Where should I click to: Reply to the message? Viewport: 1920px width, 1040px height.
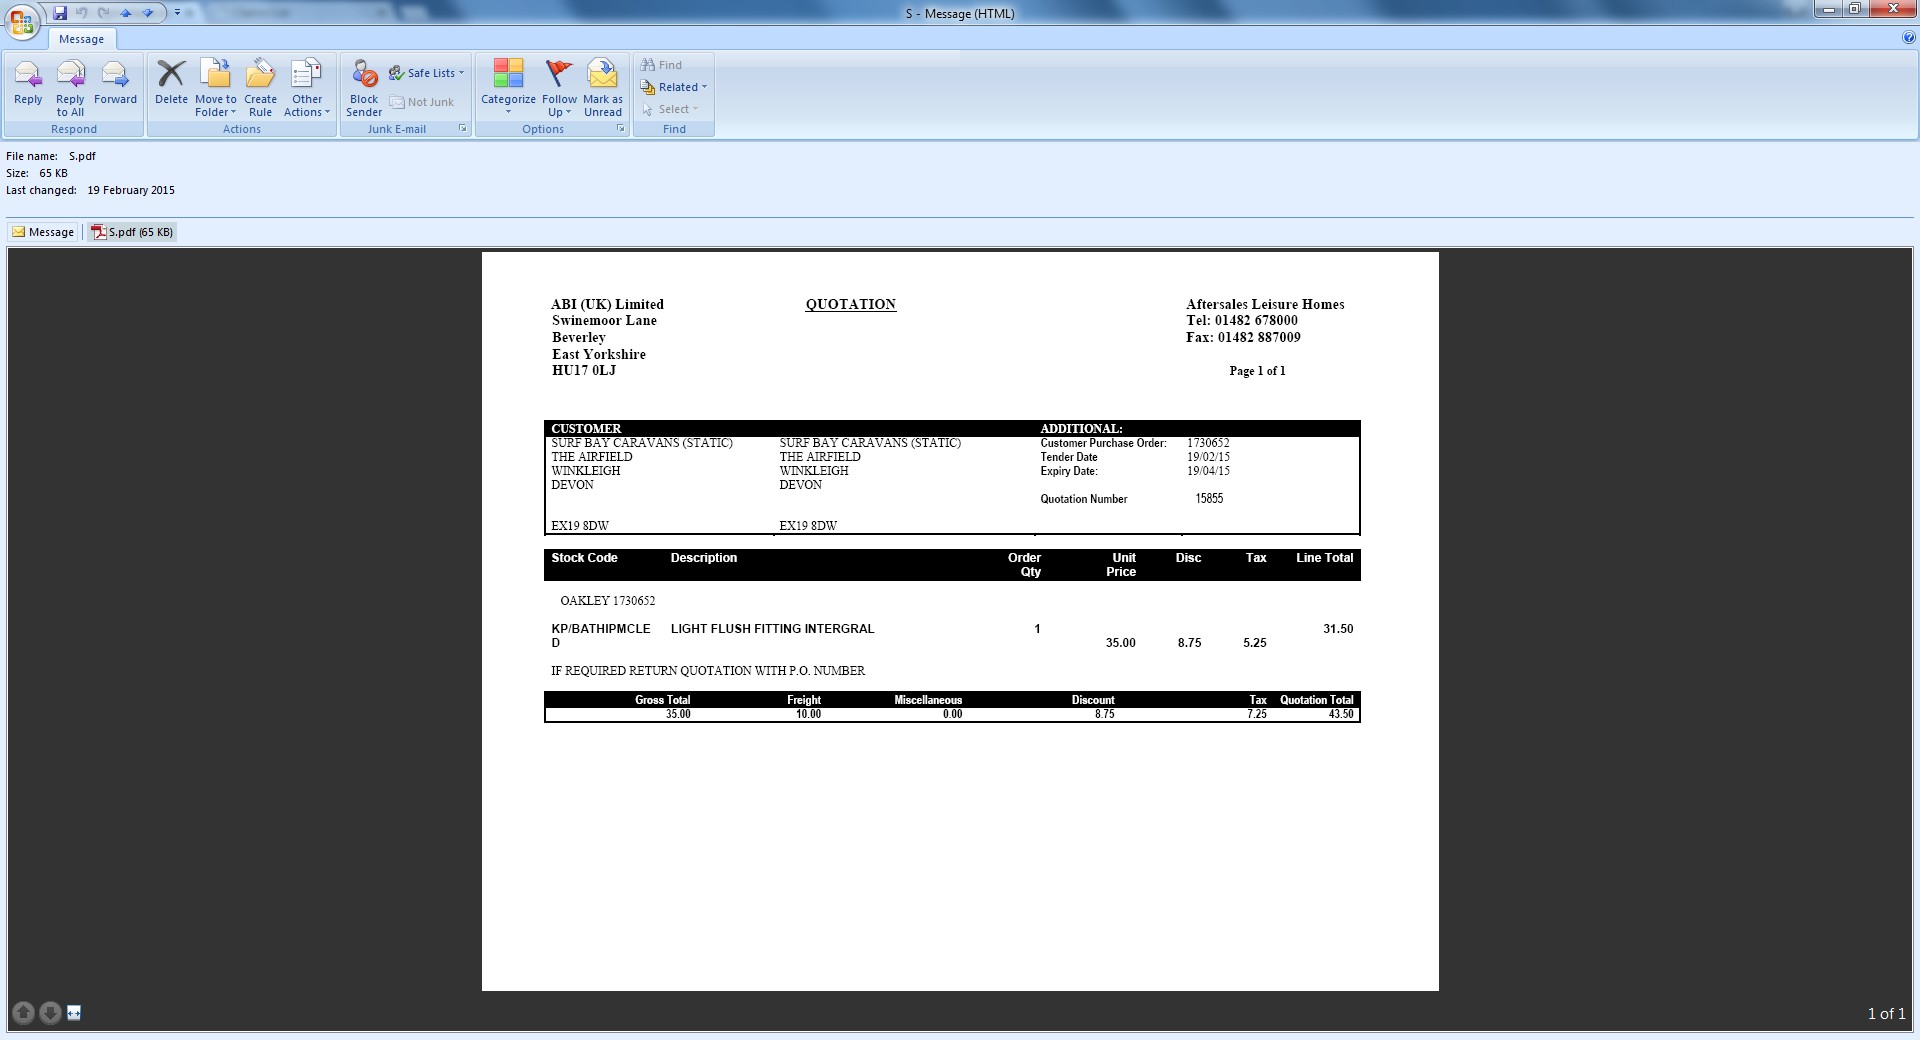[x=28, y=83]
